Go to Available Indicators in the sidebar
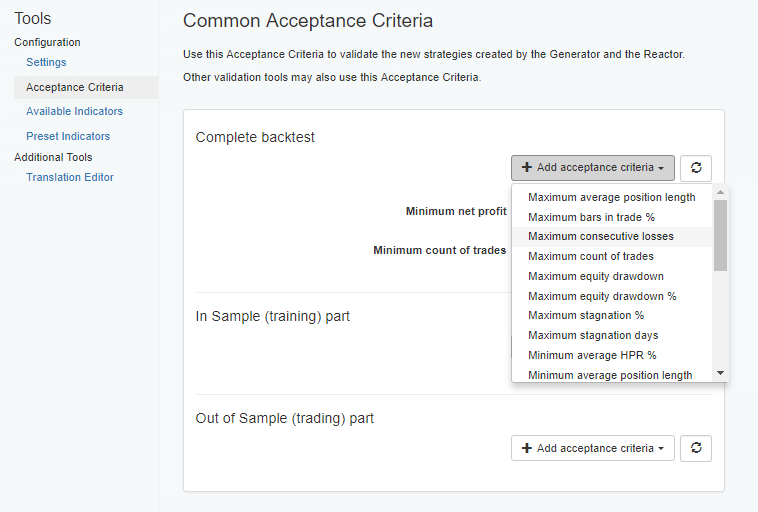 tap(74, 112)
